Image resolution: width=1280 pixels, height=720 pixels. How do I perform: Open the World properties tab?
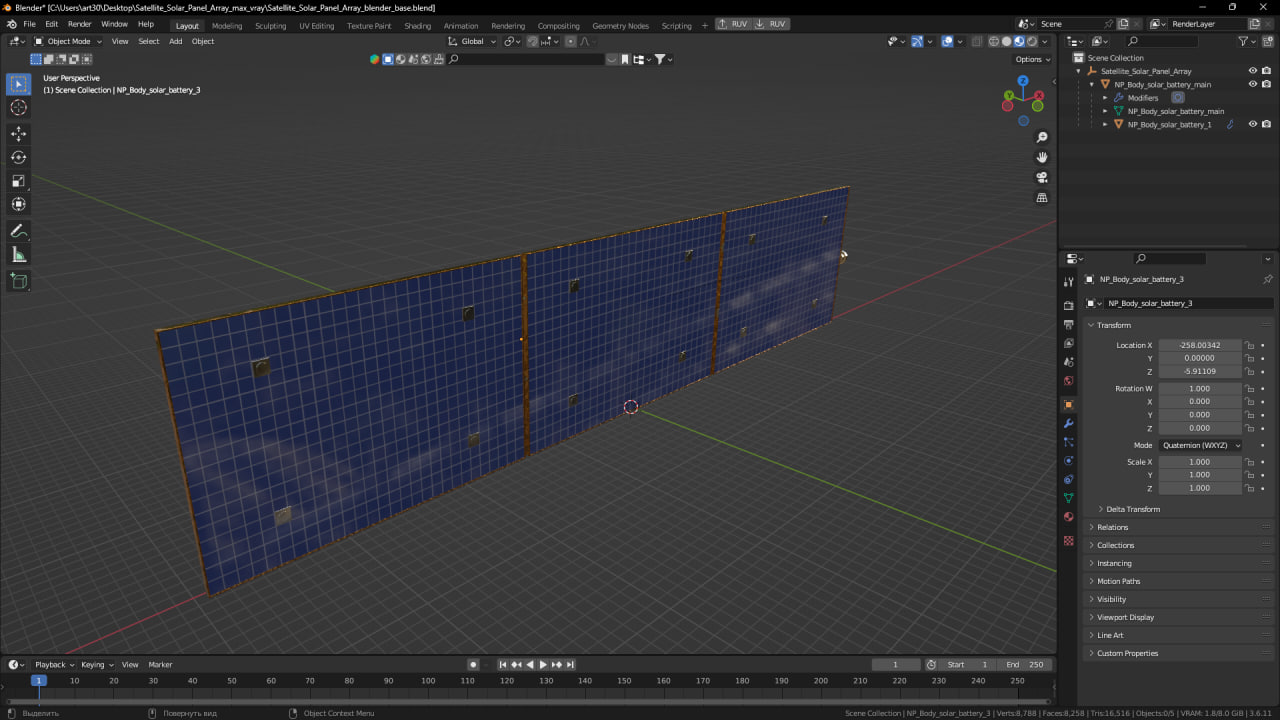click(x=1069, y=381)
